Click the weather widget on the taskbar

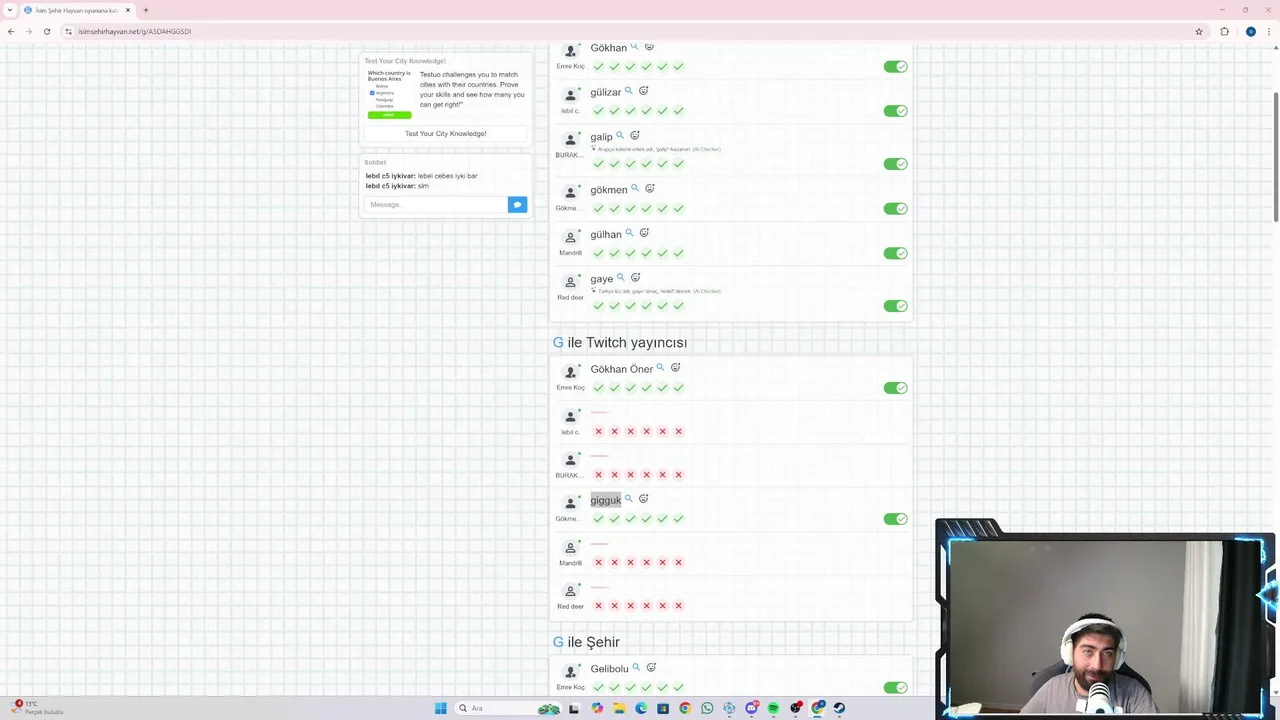(x=35, y=708)
